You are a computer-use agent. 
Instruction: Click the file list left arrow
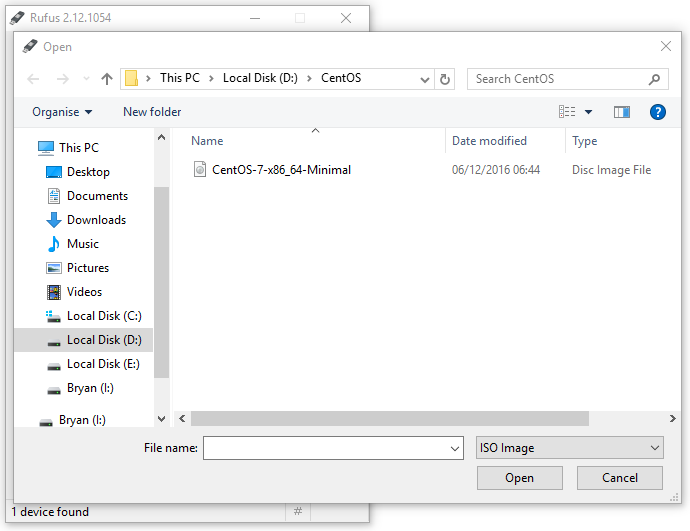pos(182,418)
